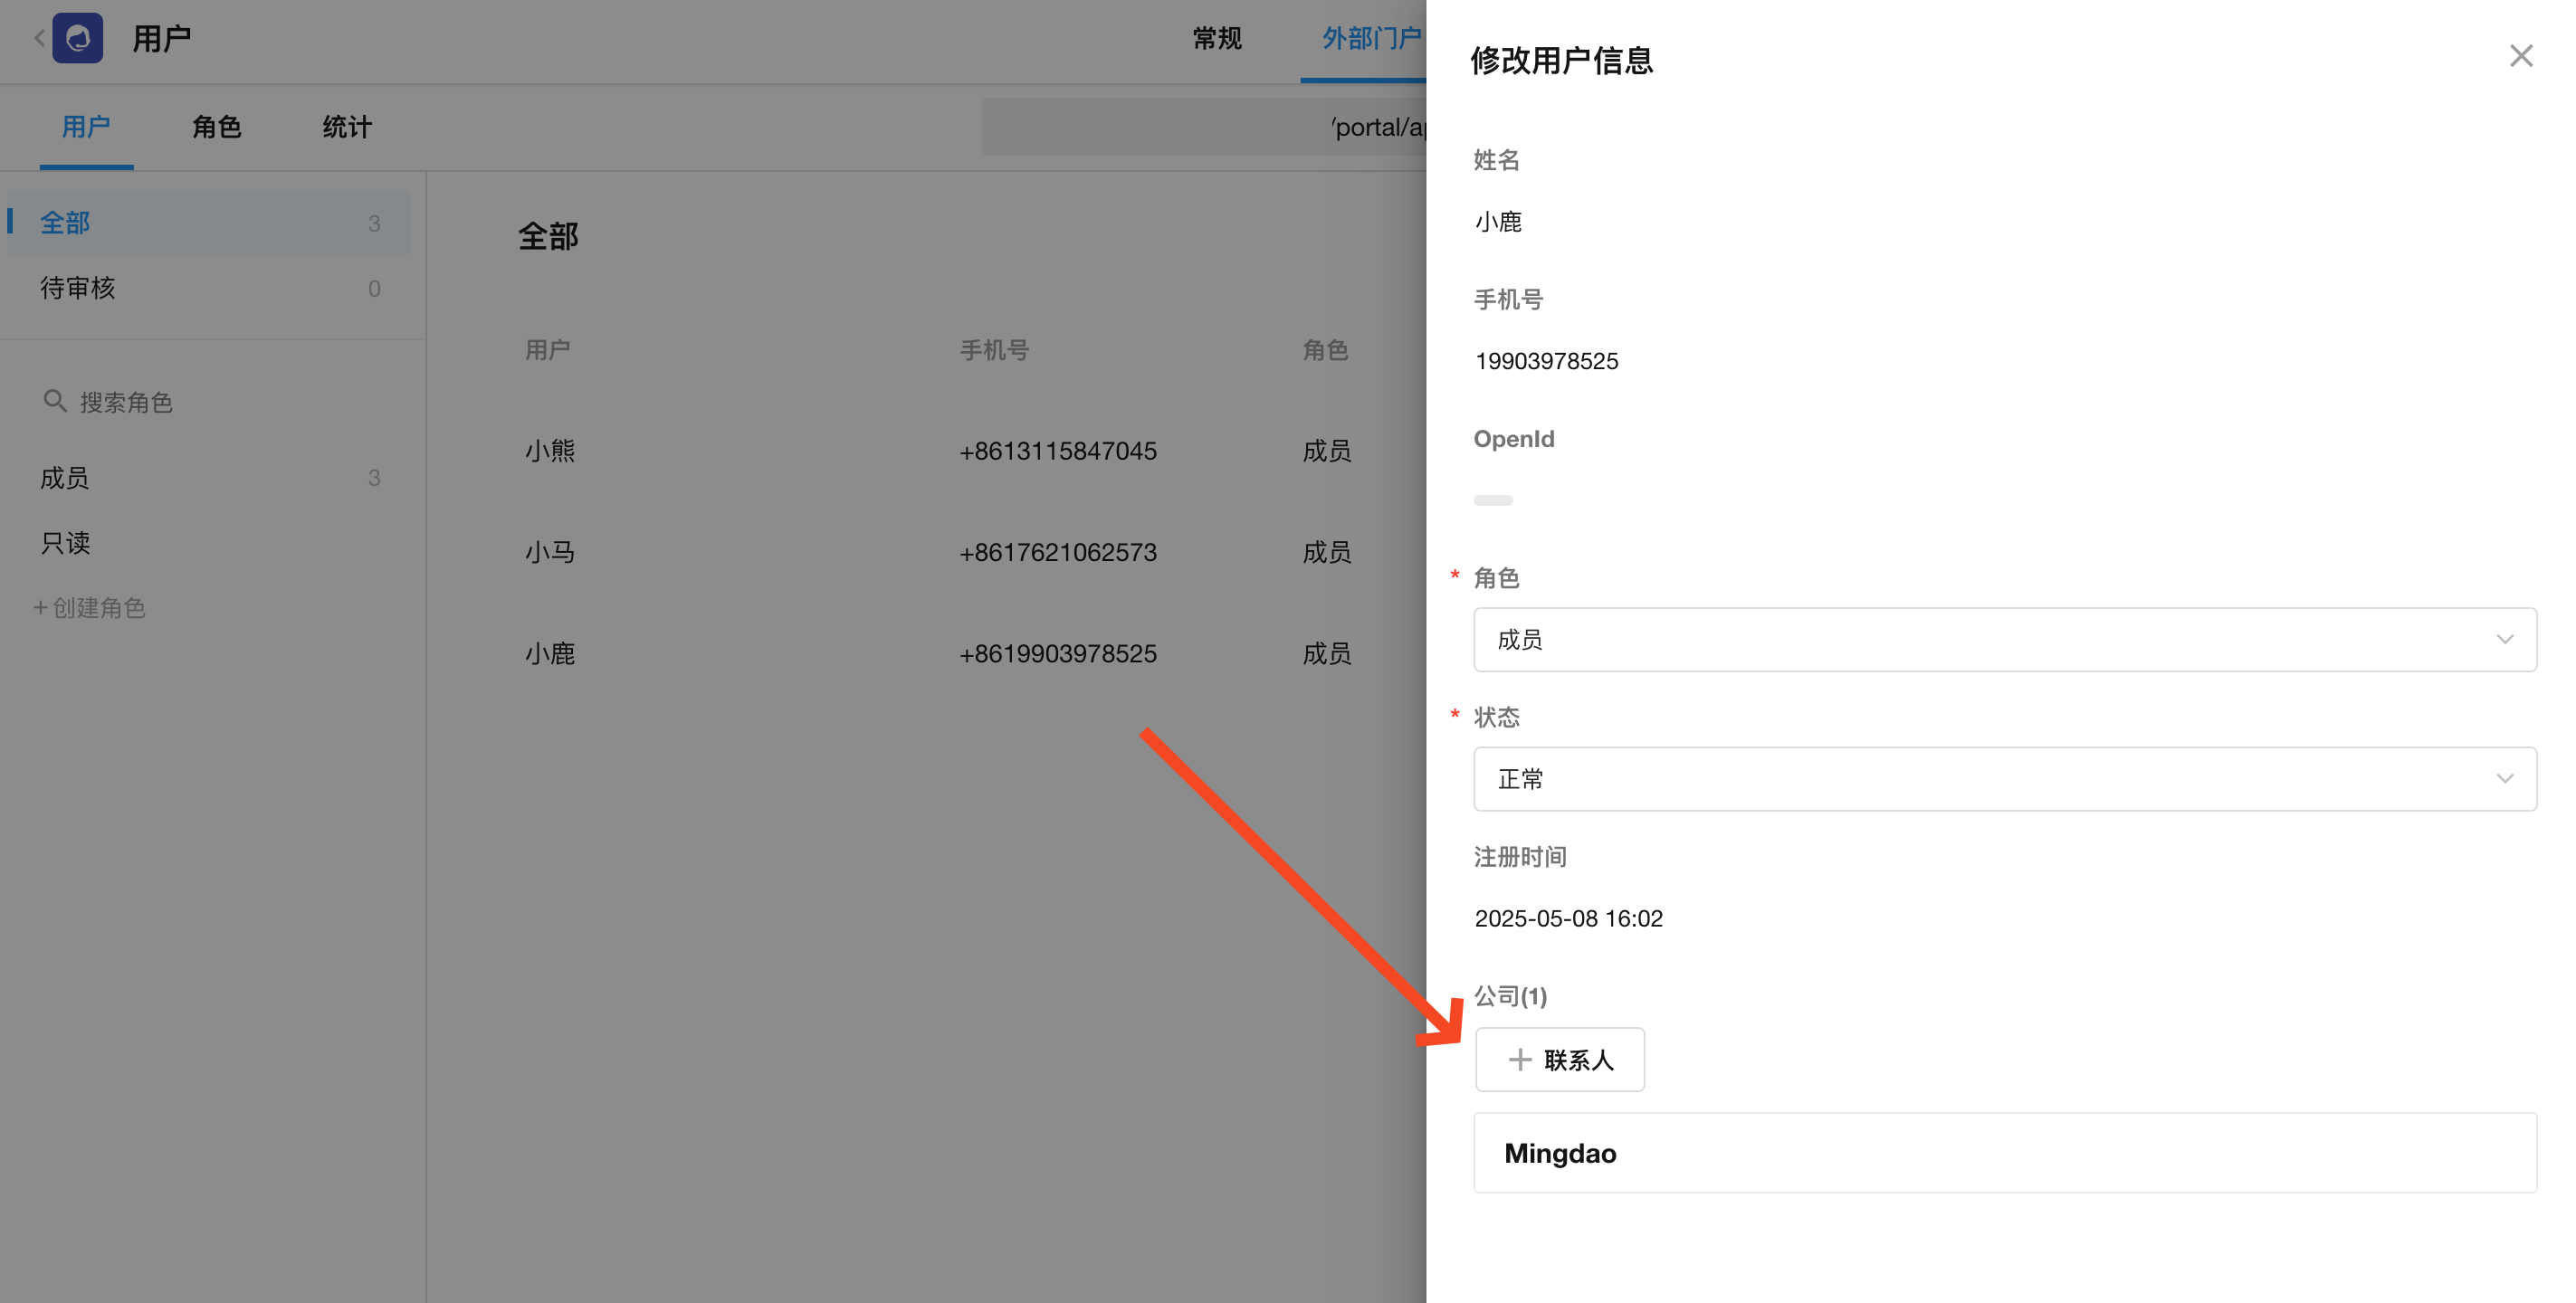Open user row 小熊

tap(550, 450)
